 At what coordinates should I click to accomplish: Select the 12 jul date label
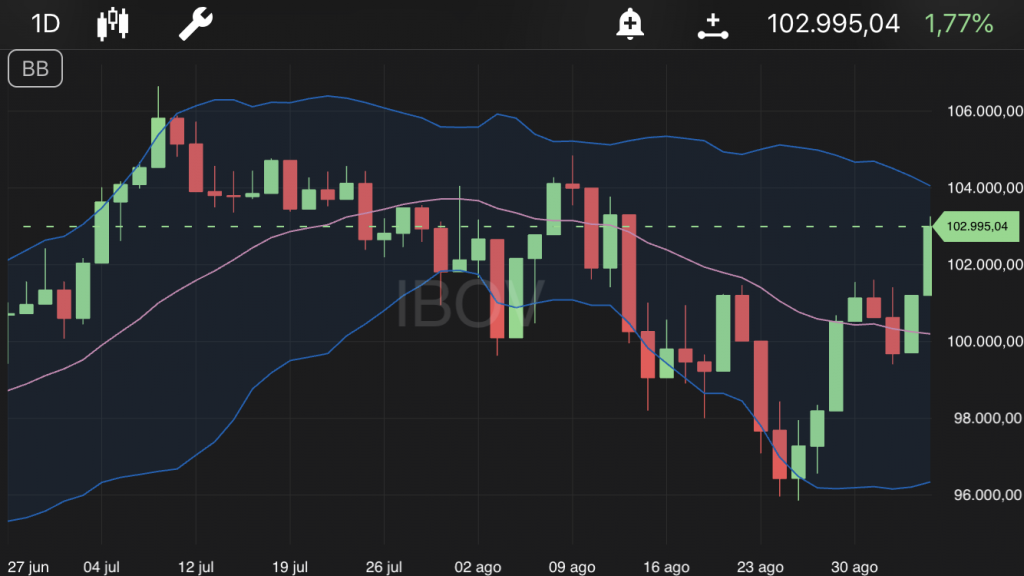[196, 567]
